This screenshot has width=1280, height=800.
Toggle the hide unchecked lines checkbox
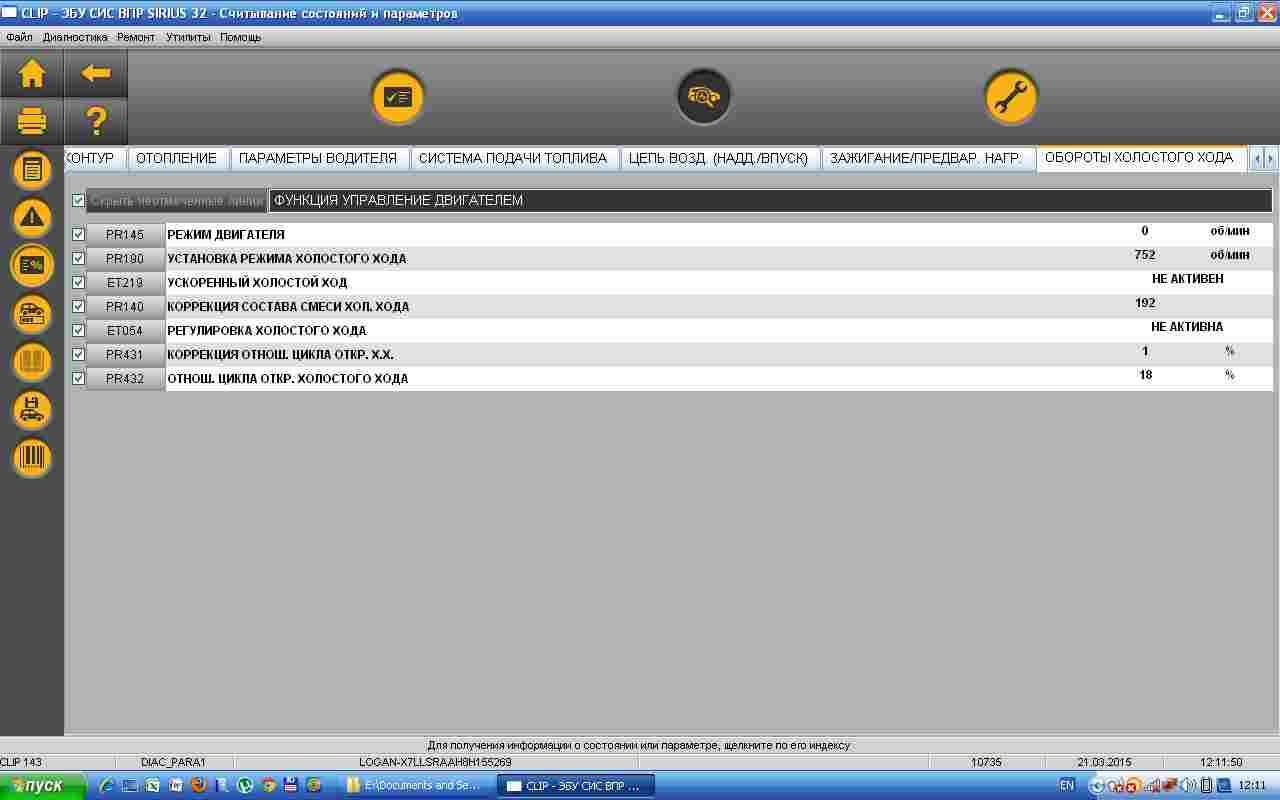click(x=79, y=201)
